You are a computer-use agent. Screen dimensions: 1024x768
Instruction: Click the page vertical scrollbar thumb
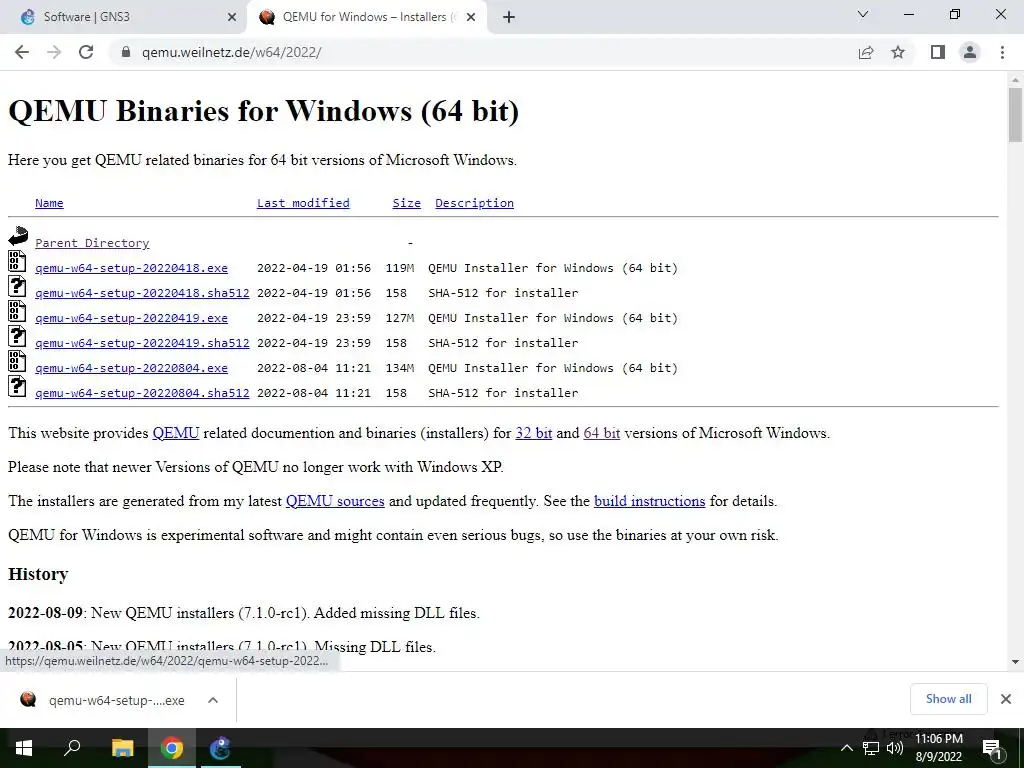(x=1015, y=114)
